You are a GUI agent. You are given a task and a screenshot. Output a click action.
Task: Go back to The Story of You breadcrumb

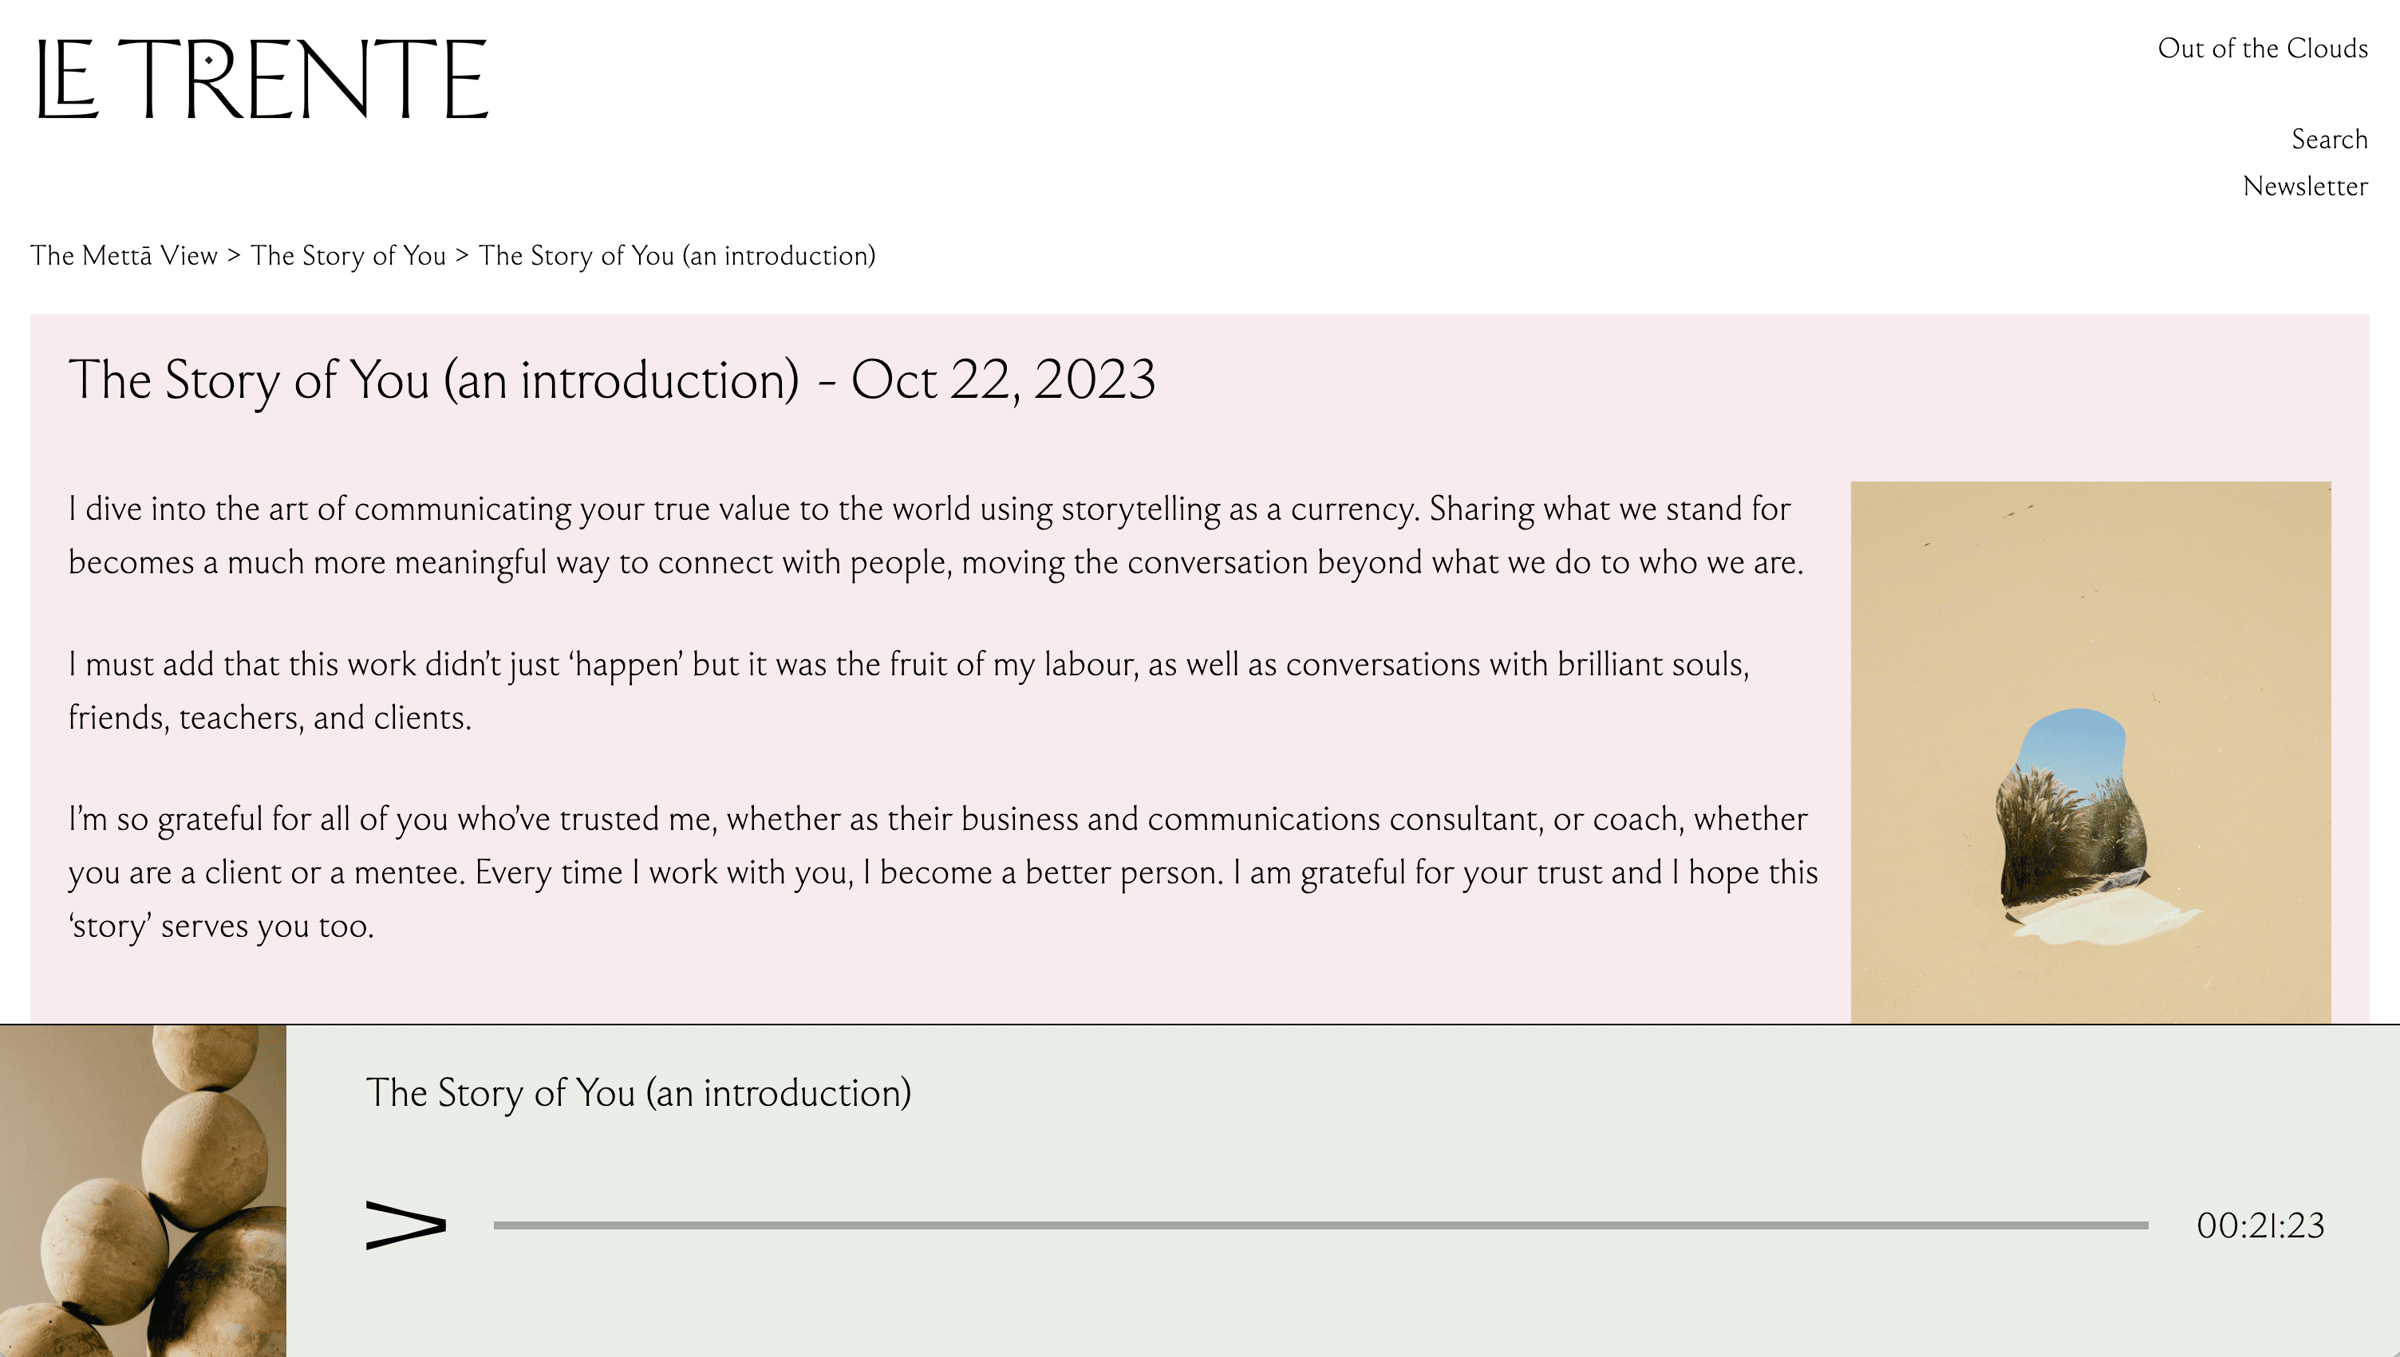pos(348,256)
